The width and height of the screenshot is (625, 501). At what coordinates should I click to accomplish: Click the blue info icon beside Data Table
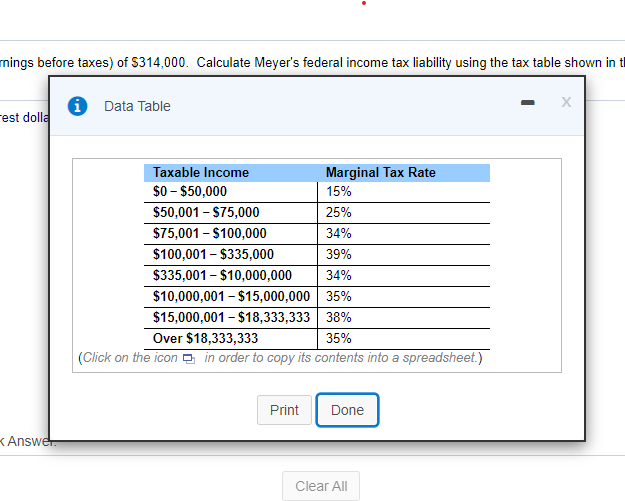(x=77, y=106)
